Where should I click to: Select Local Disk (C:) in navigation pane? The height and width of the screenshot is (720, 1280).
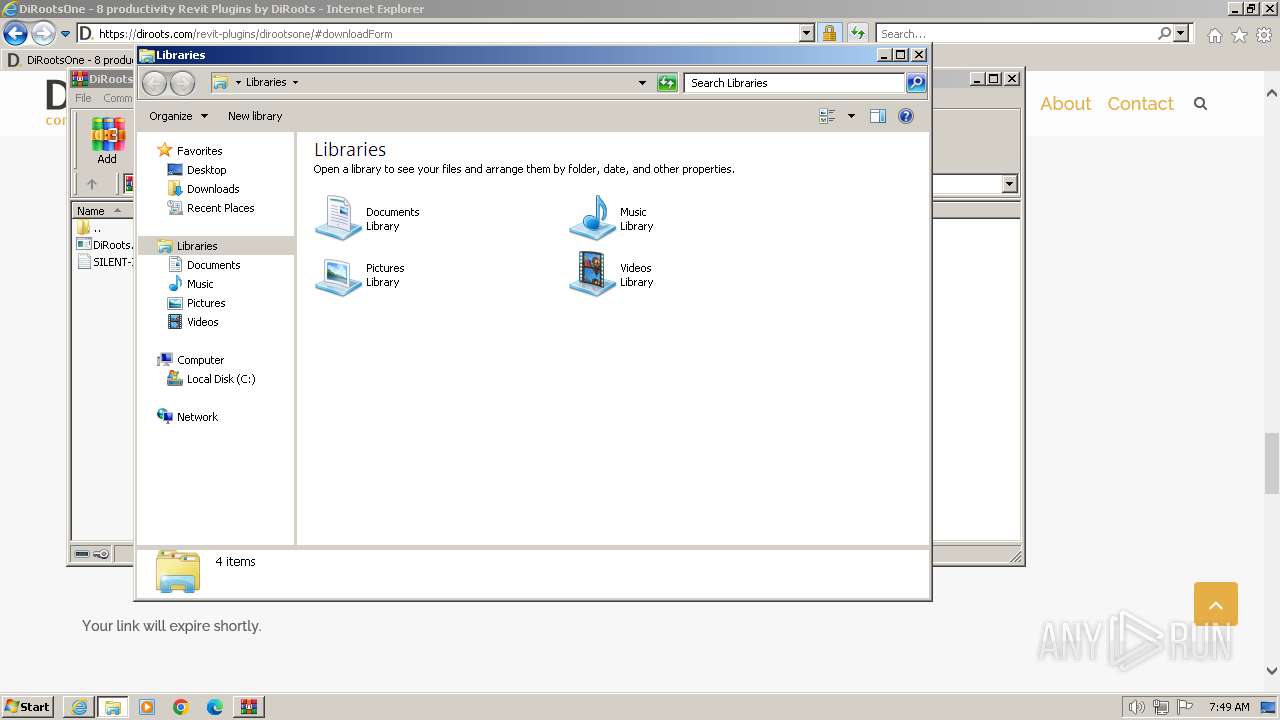(x=221, y=379)
